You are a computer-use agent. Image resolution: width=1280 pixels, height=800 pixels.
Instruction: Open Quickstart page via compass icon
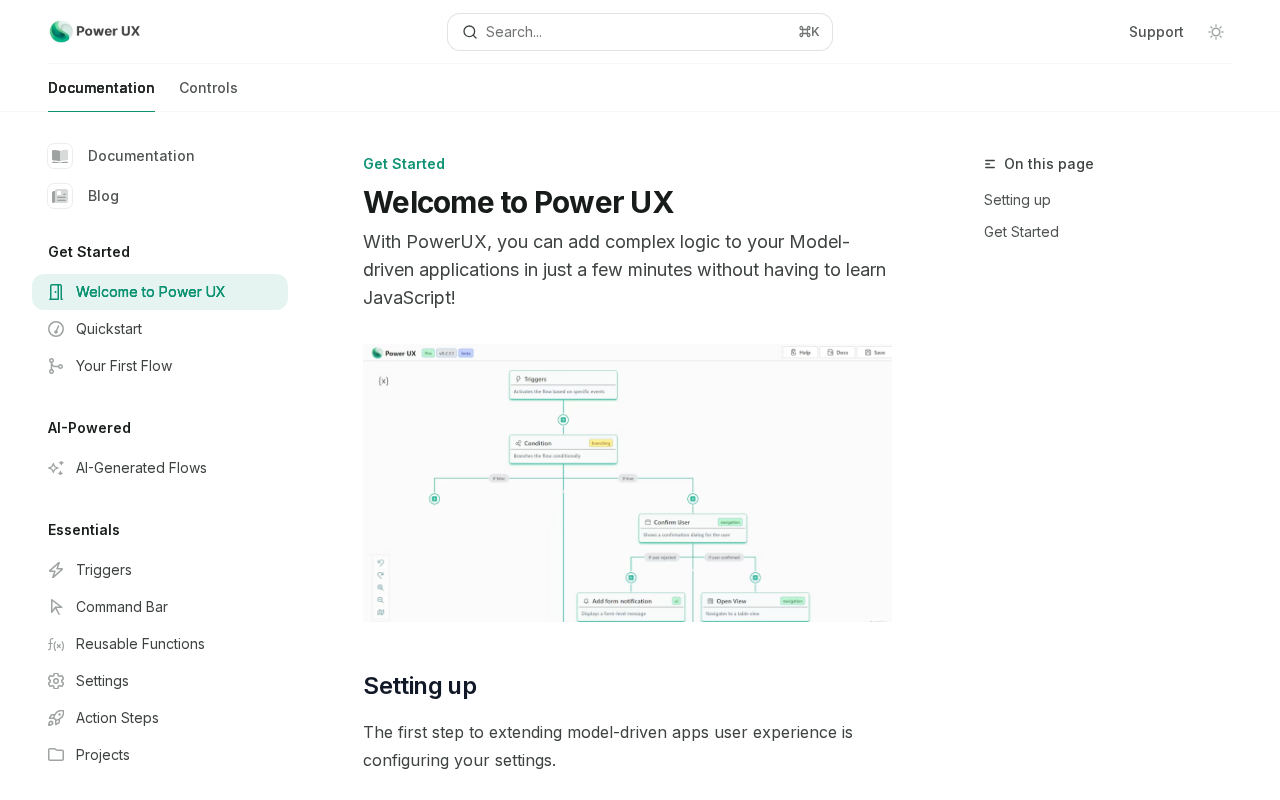coord(56,329)
